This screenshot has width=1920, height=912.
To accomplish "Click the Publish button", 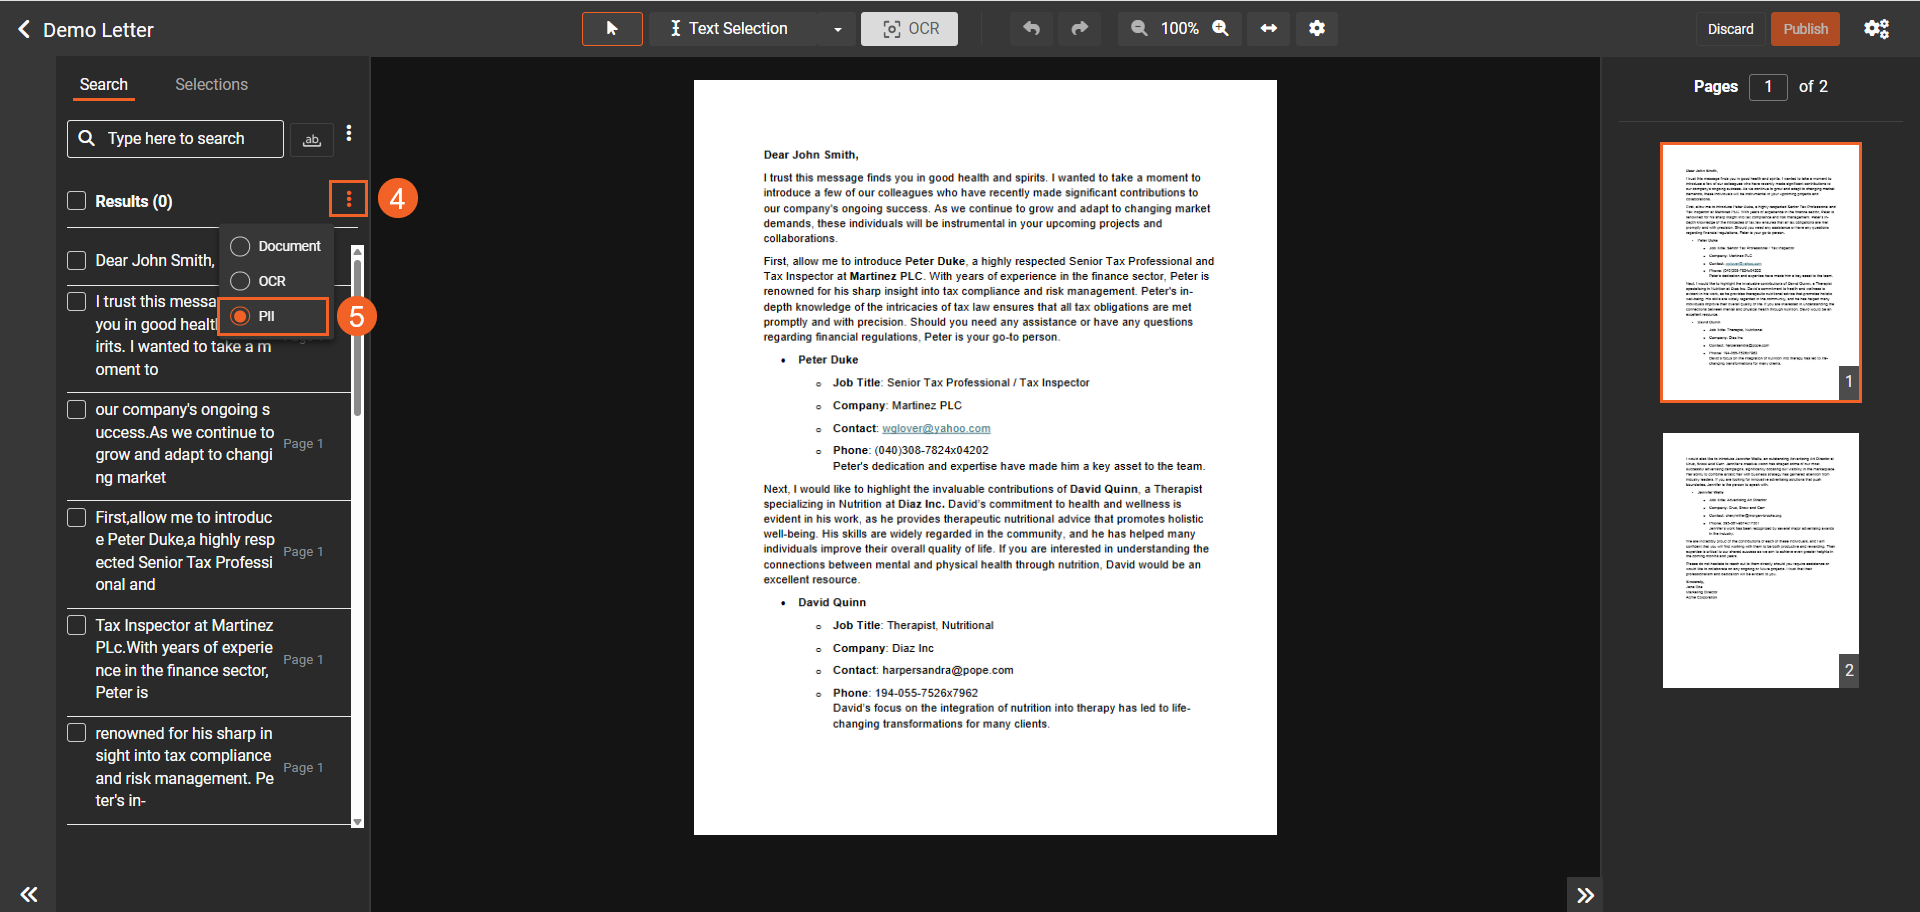I will (x=1805, y=29).
